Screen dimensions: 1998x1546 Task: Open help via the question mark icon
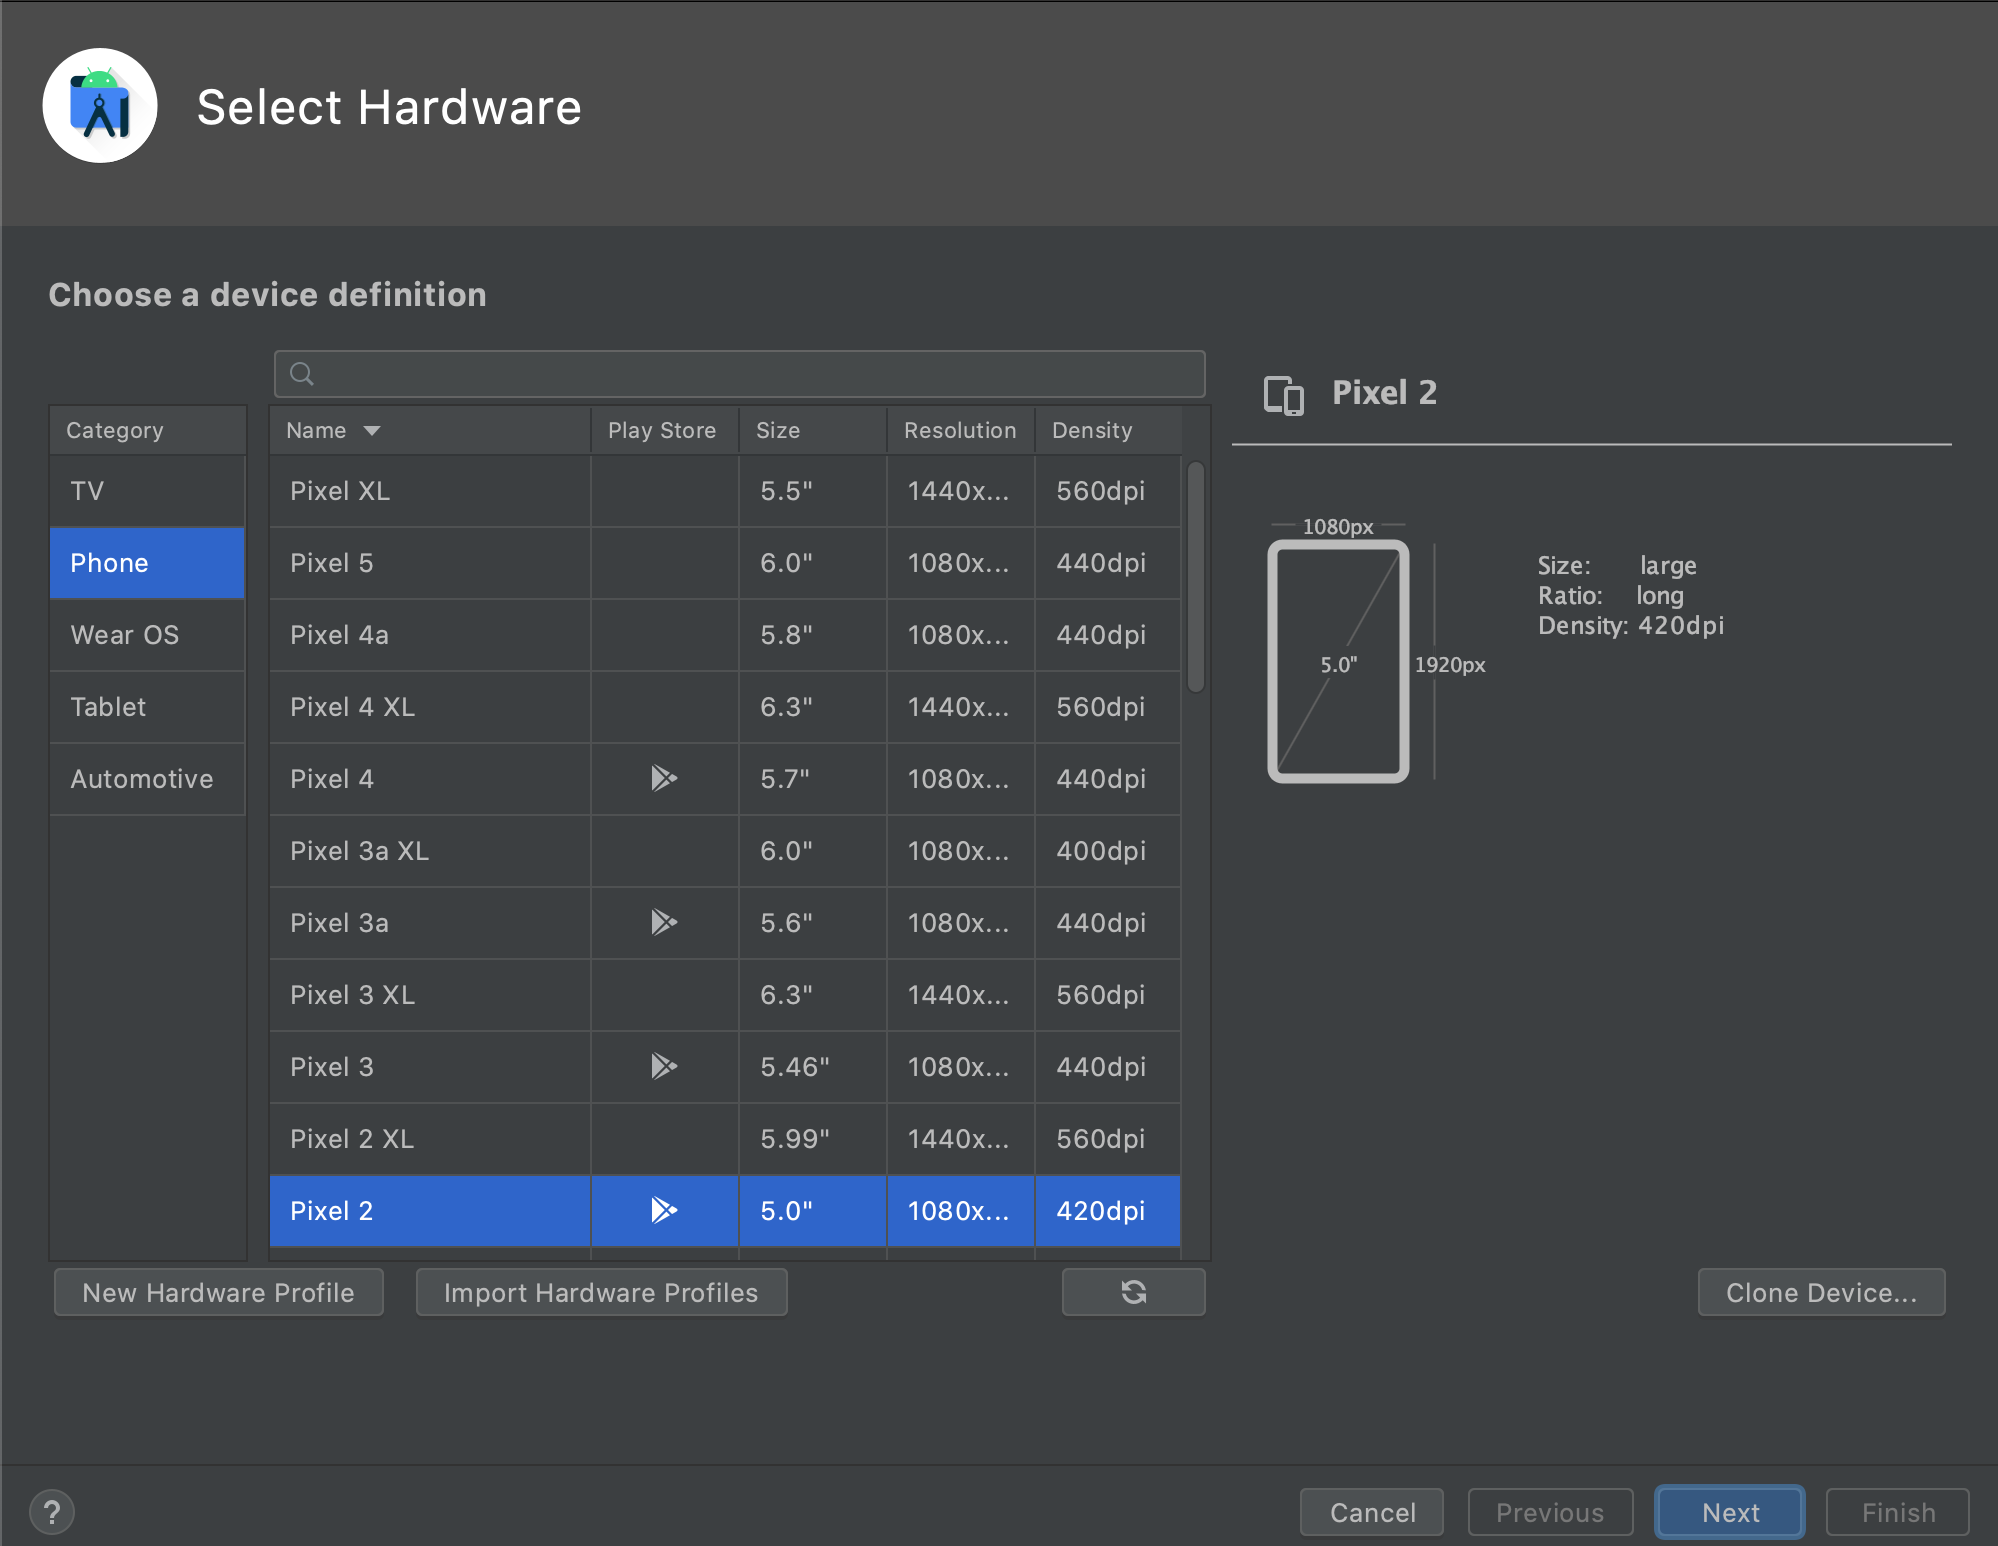(x=52, y=1511)
